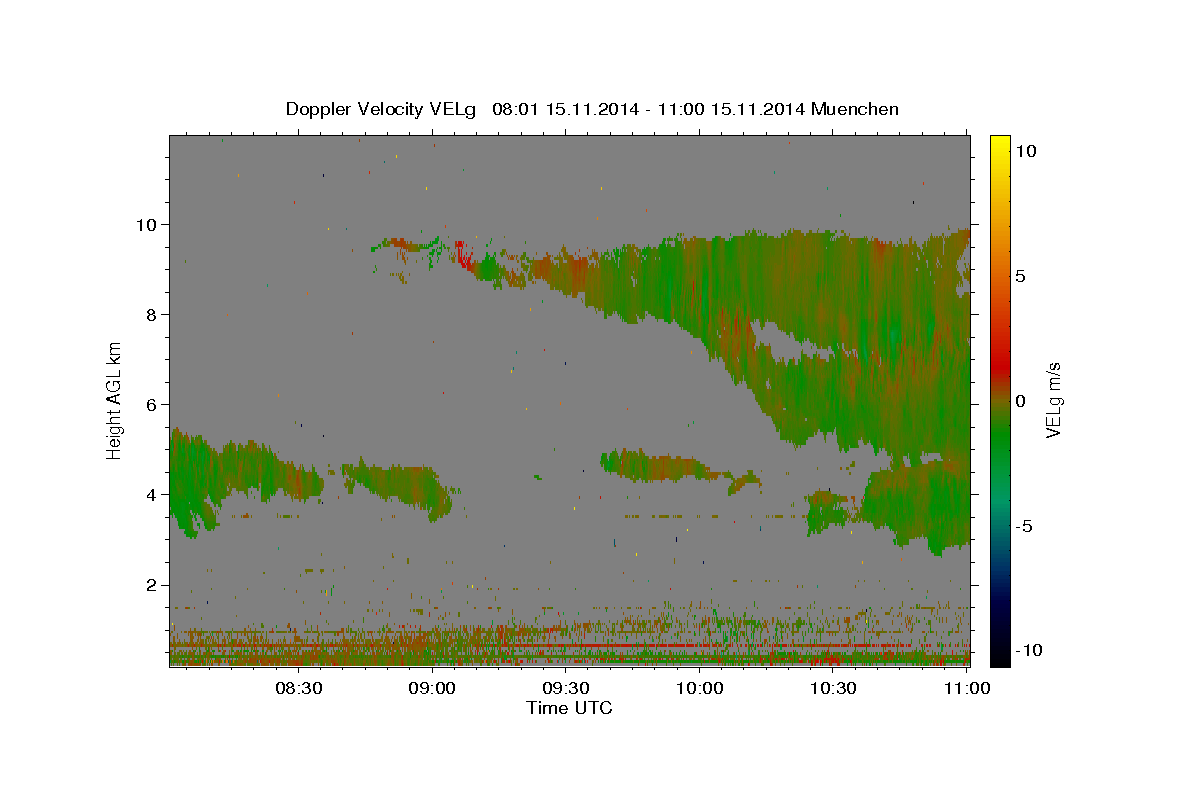The height and width of the screenshot is (800, 1200).
Task: Click the colorbar value 10 label
Action: coord(1025,150)
